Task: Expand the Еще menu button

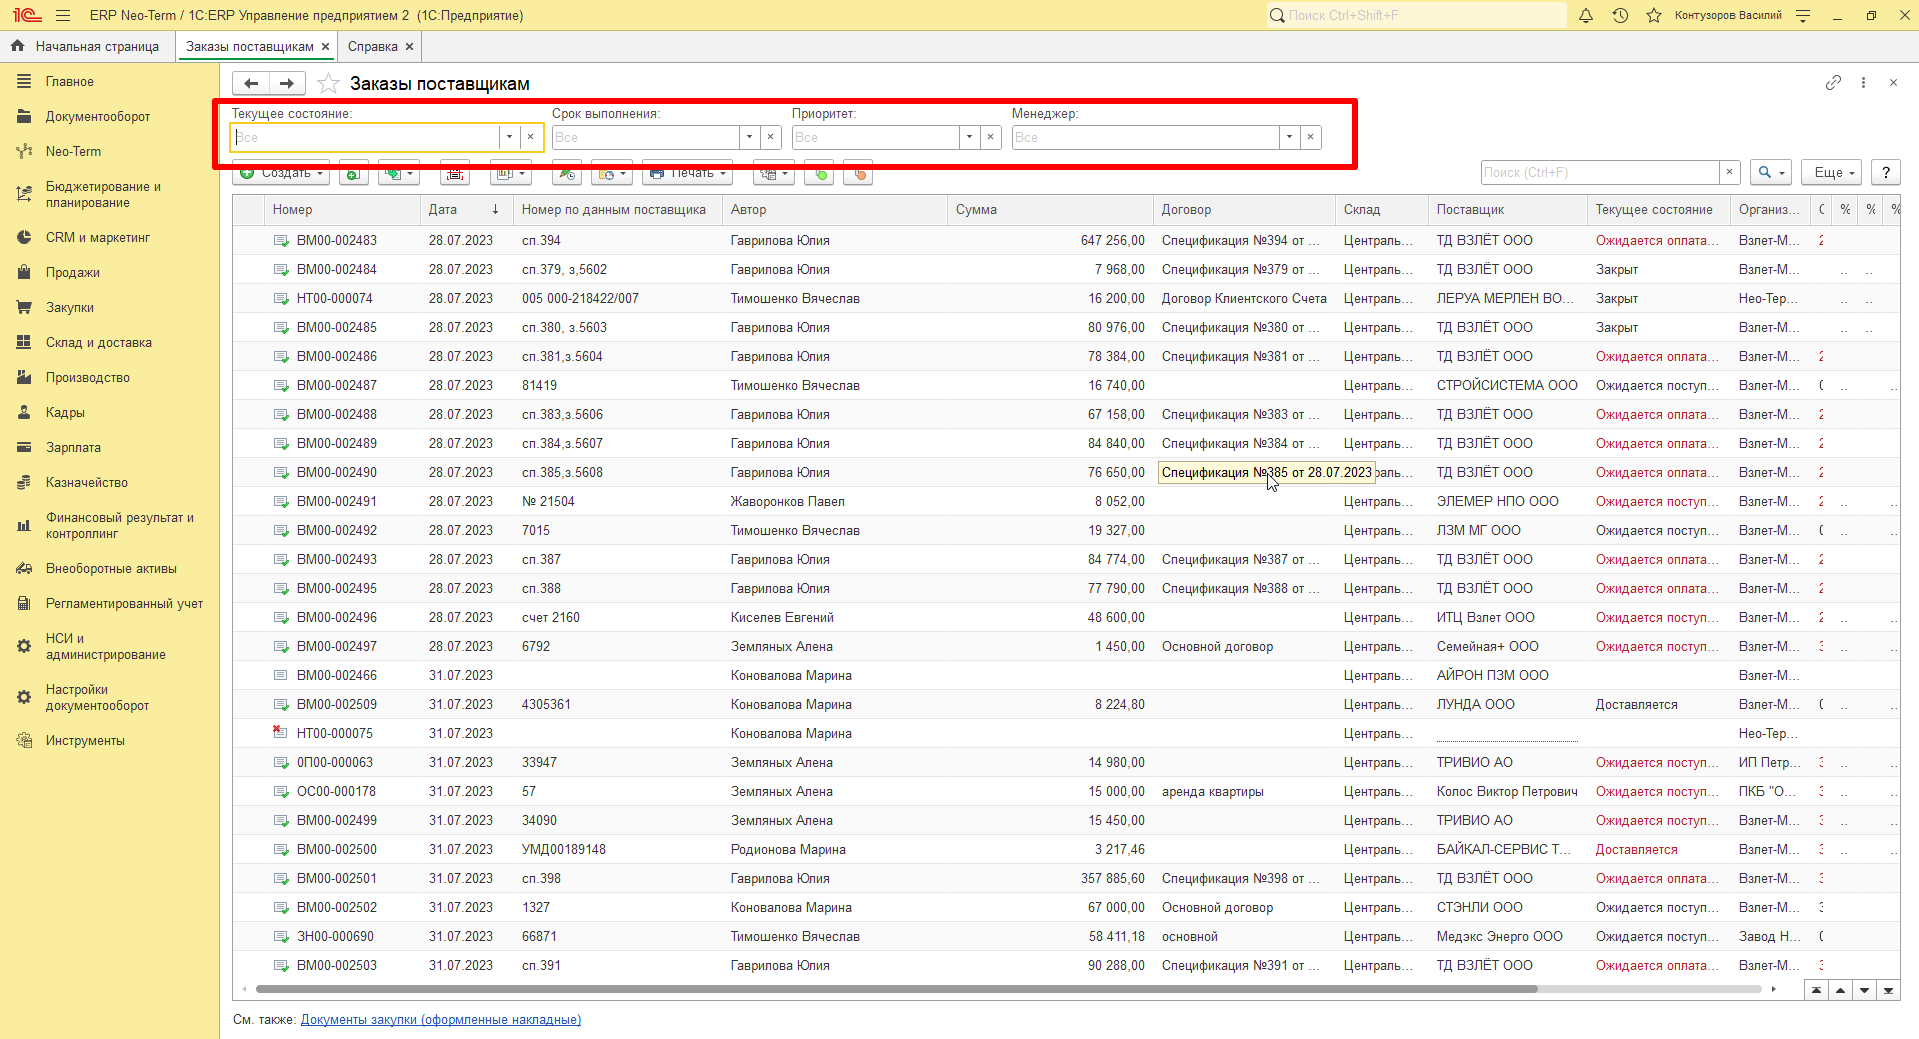Action: tap(1834, 172)
